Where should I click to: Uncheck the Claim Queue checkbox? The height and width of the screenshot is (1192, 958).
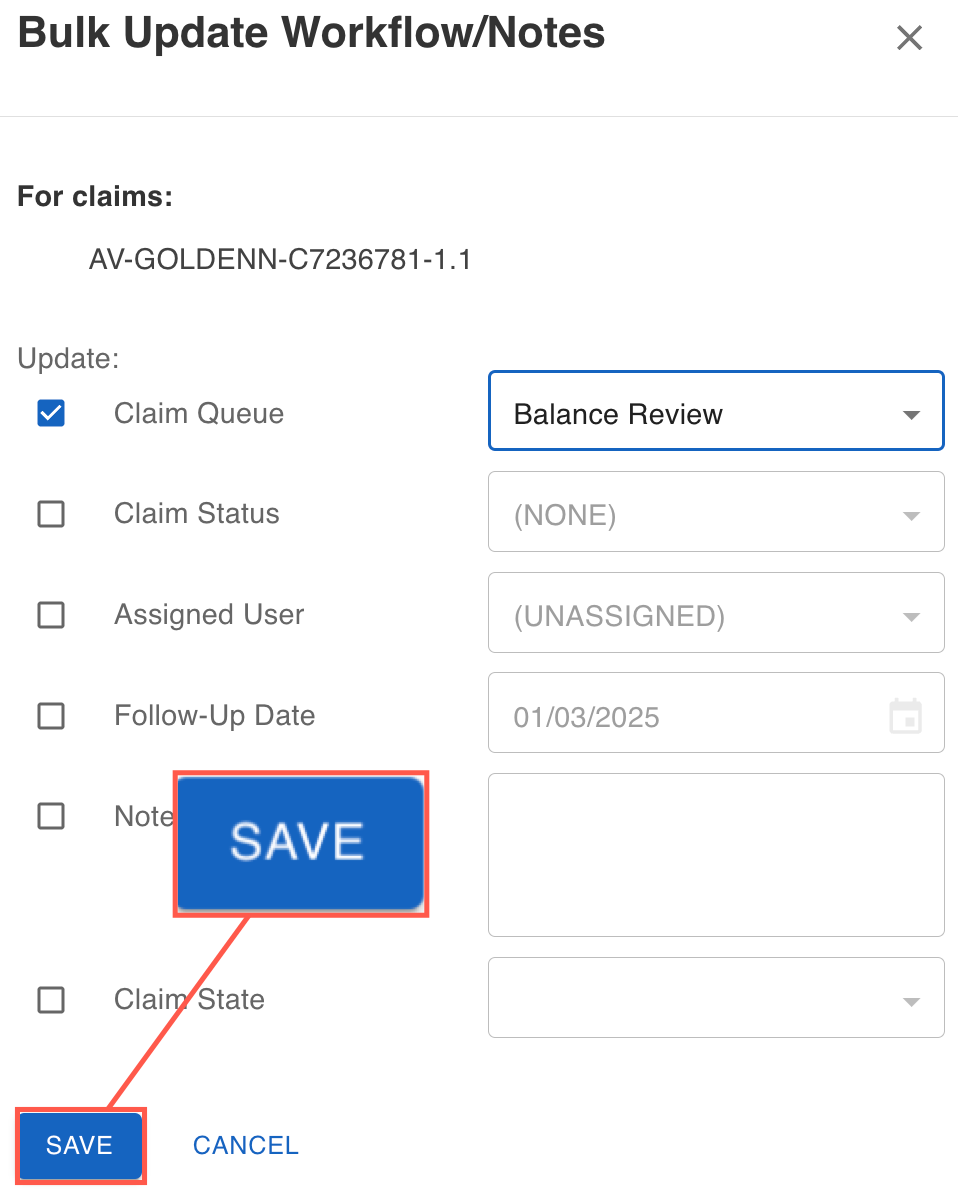tap(51, 413)
